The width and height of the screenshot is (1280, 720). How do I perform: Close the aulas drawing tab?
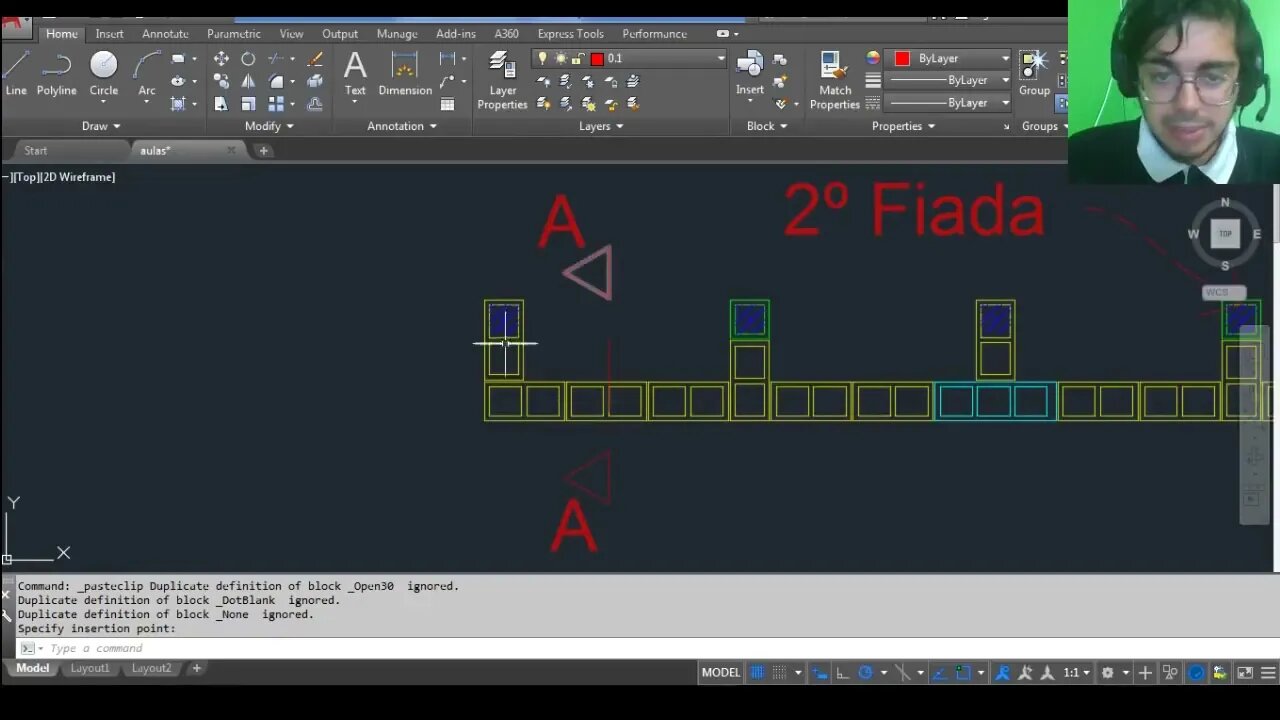[231, 150]
